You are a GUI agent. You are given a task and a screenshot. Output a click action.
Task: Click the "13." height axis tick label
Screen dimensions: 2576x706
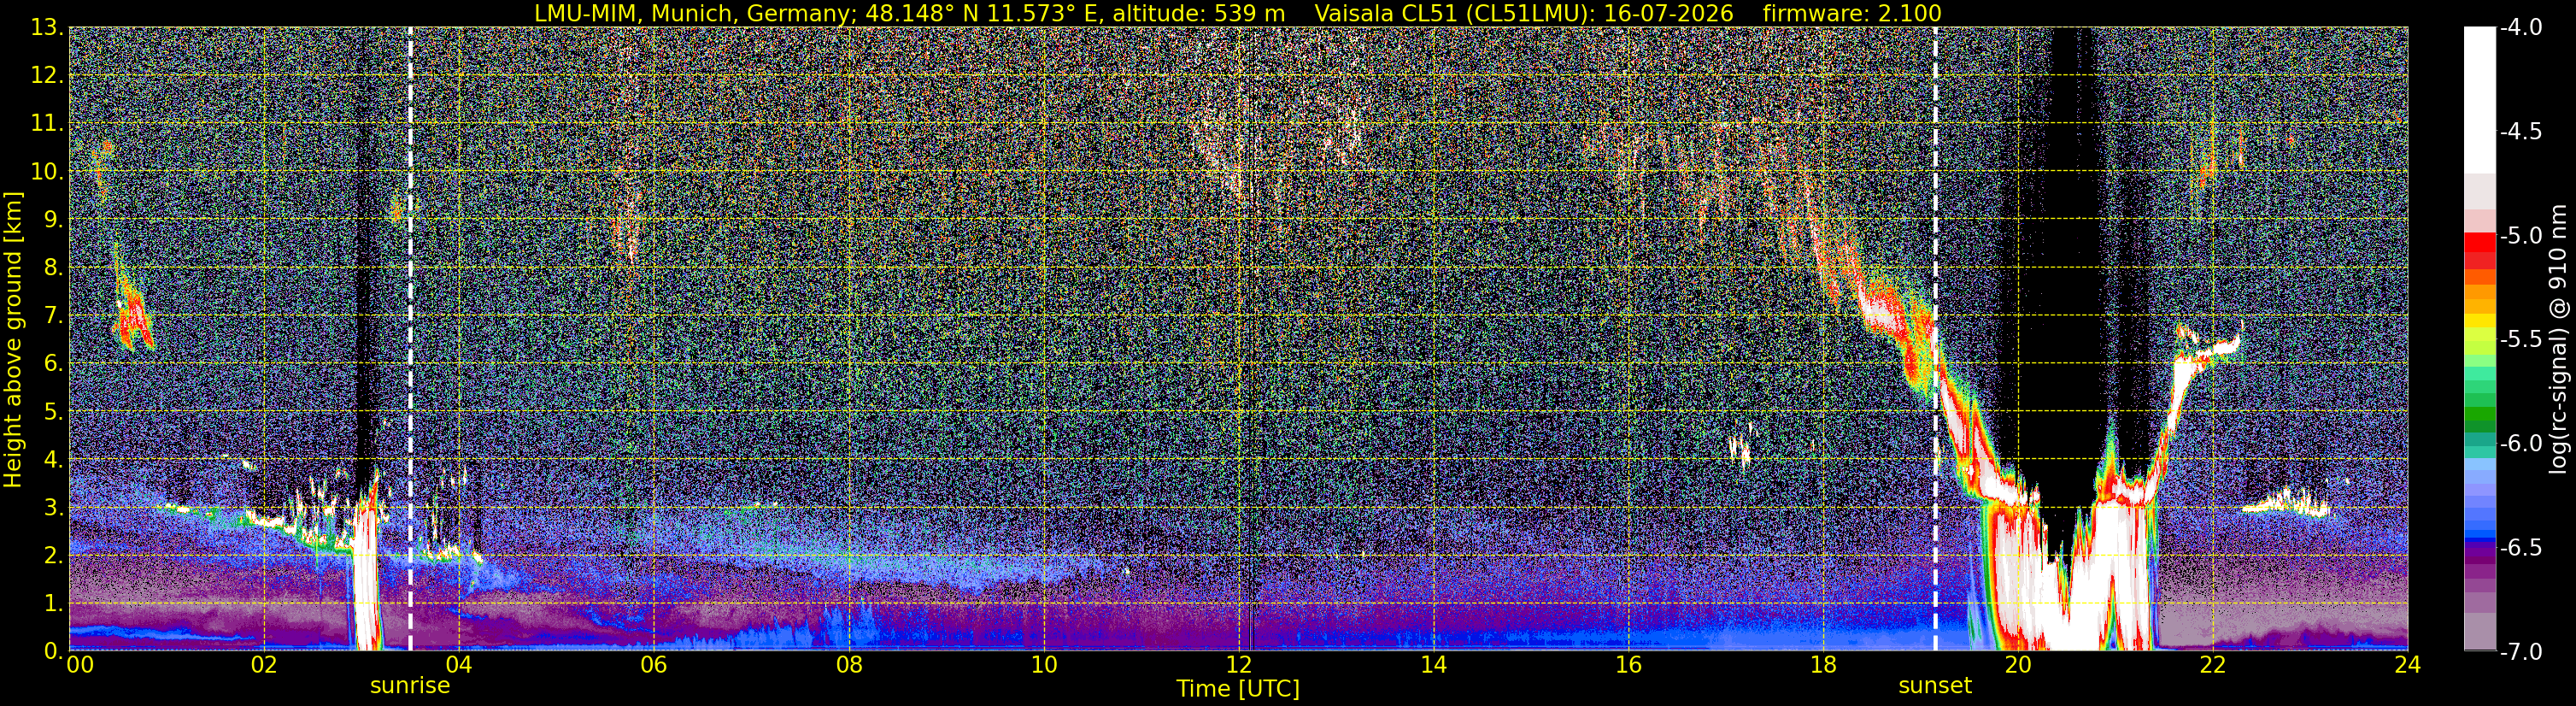[x=48, y=28]
